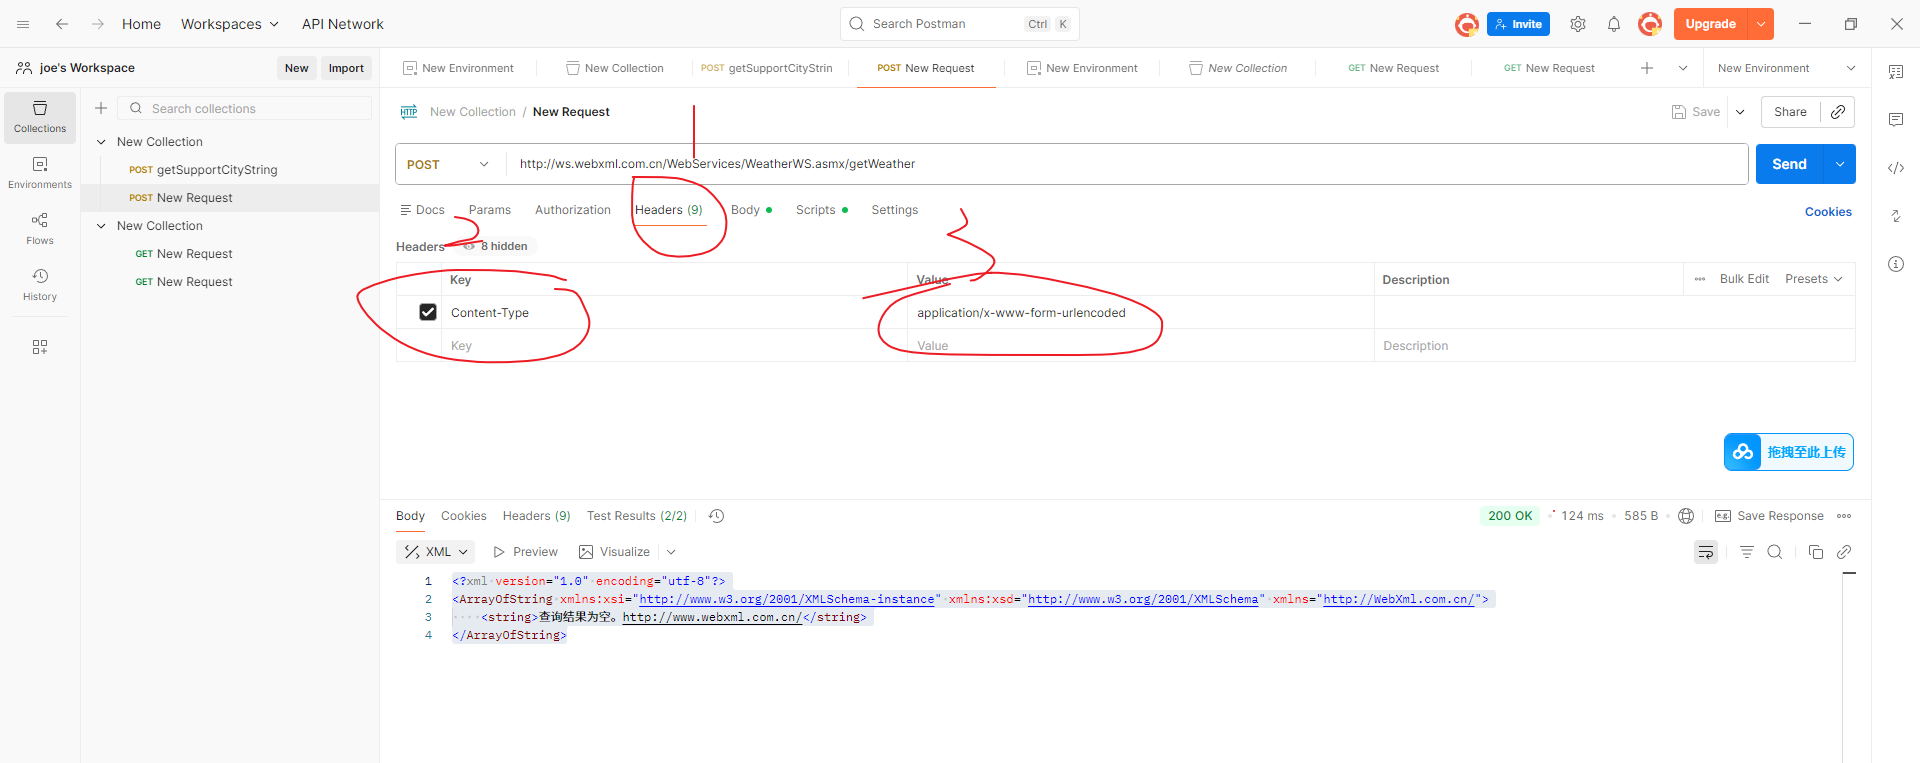
Task: Click the Invite button
Action: click(1518, 24)
